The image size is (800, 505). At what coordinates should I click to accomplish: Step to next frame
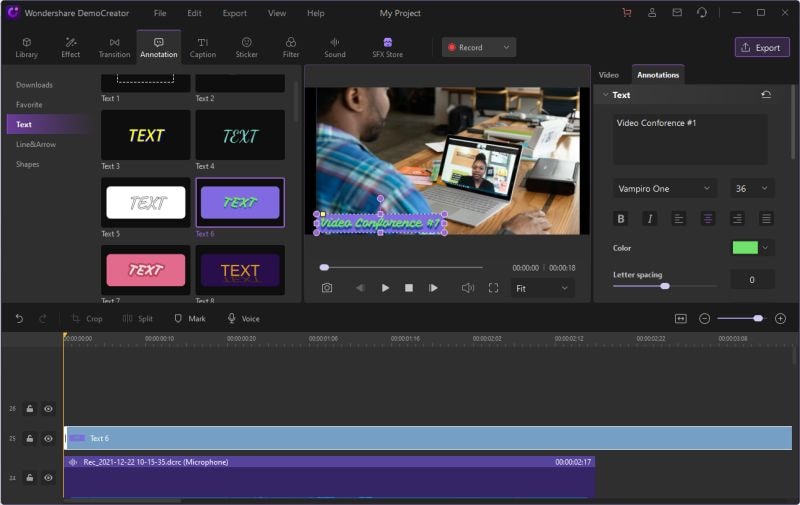[x=433, y=288]
